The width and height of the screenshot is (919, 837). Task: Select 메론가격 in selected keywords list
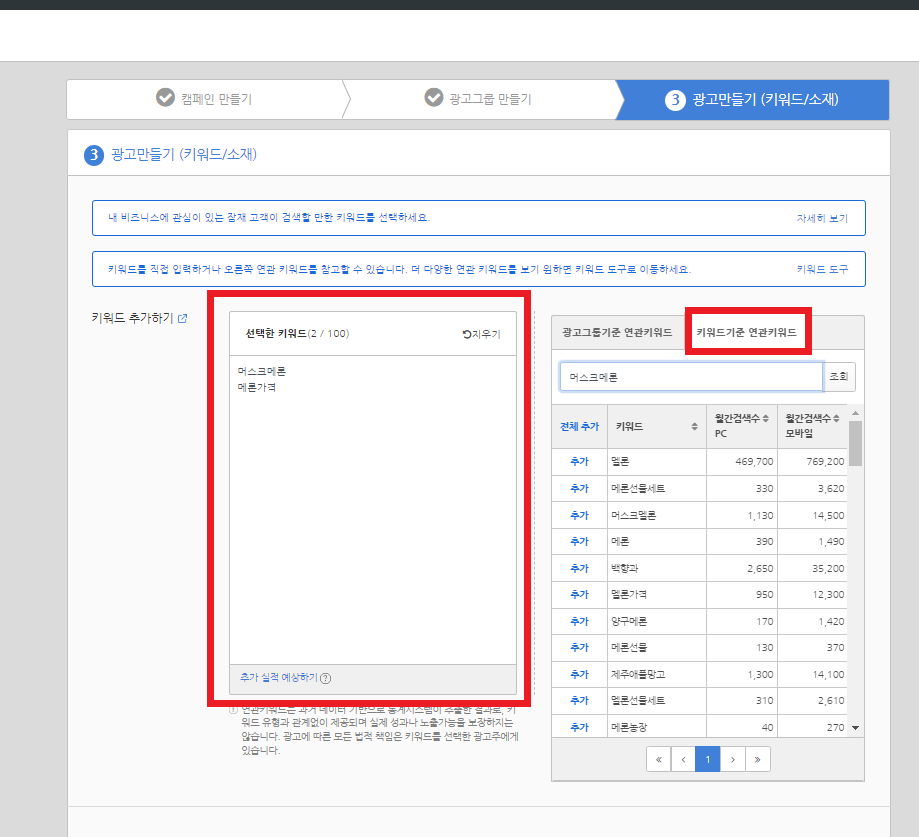tap(257, 387)
